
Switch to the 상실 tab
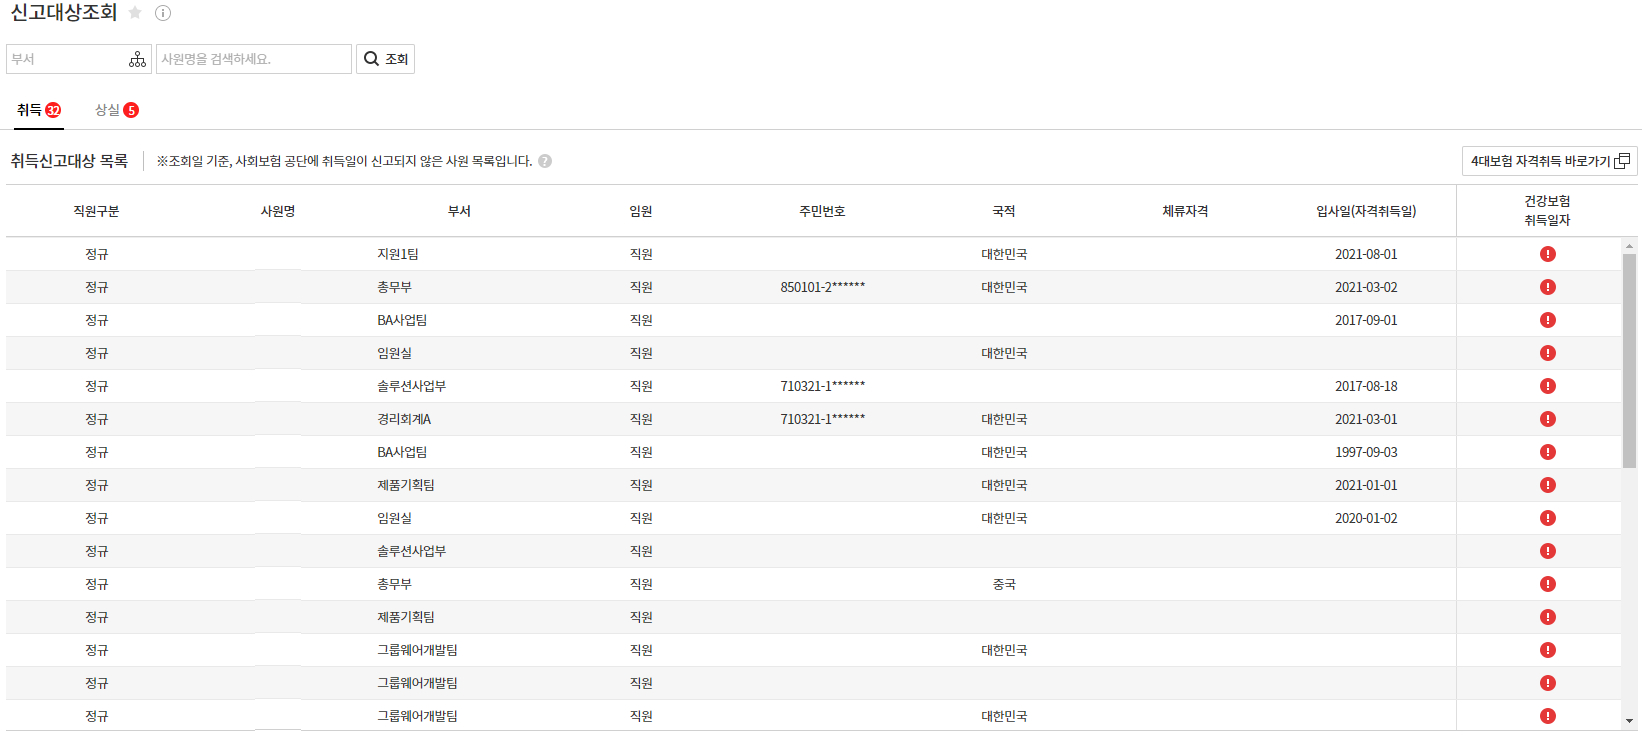click(116, 110)
